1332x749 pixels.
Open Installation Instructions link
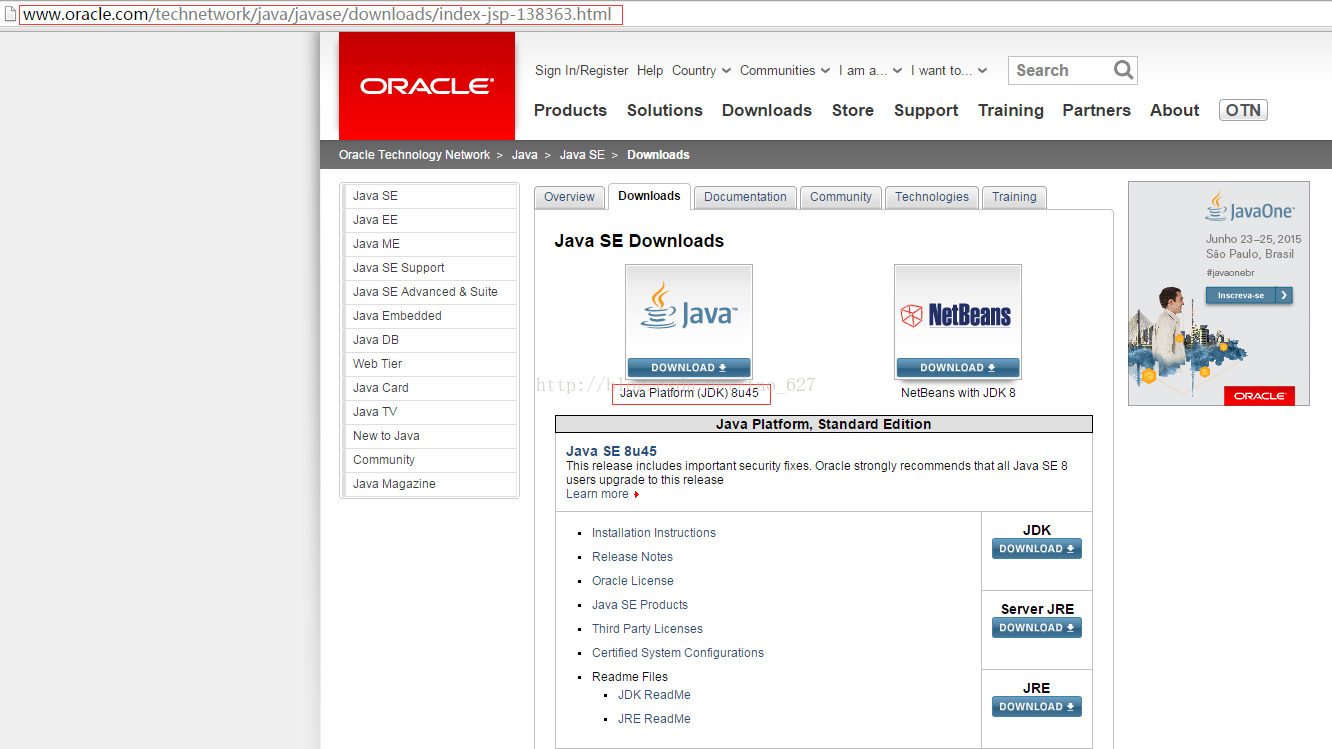pos(654,533)
